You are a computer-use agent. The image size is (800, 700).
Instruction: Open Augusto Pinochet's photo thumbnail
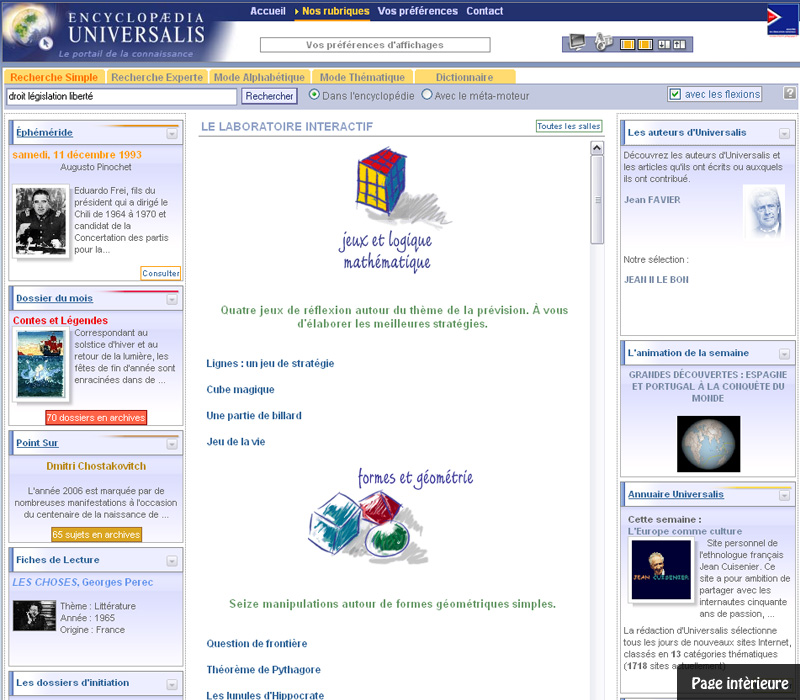point(41,221)
